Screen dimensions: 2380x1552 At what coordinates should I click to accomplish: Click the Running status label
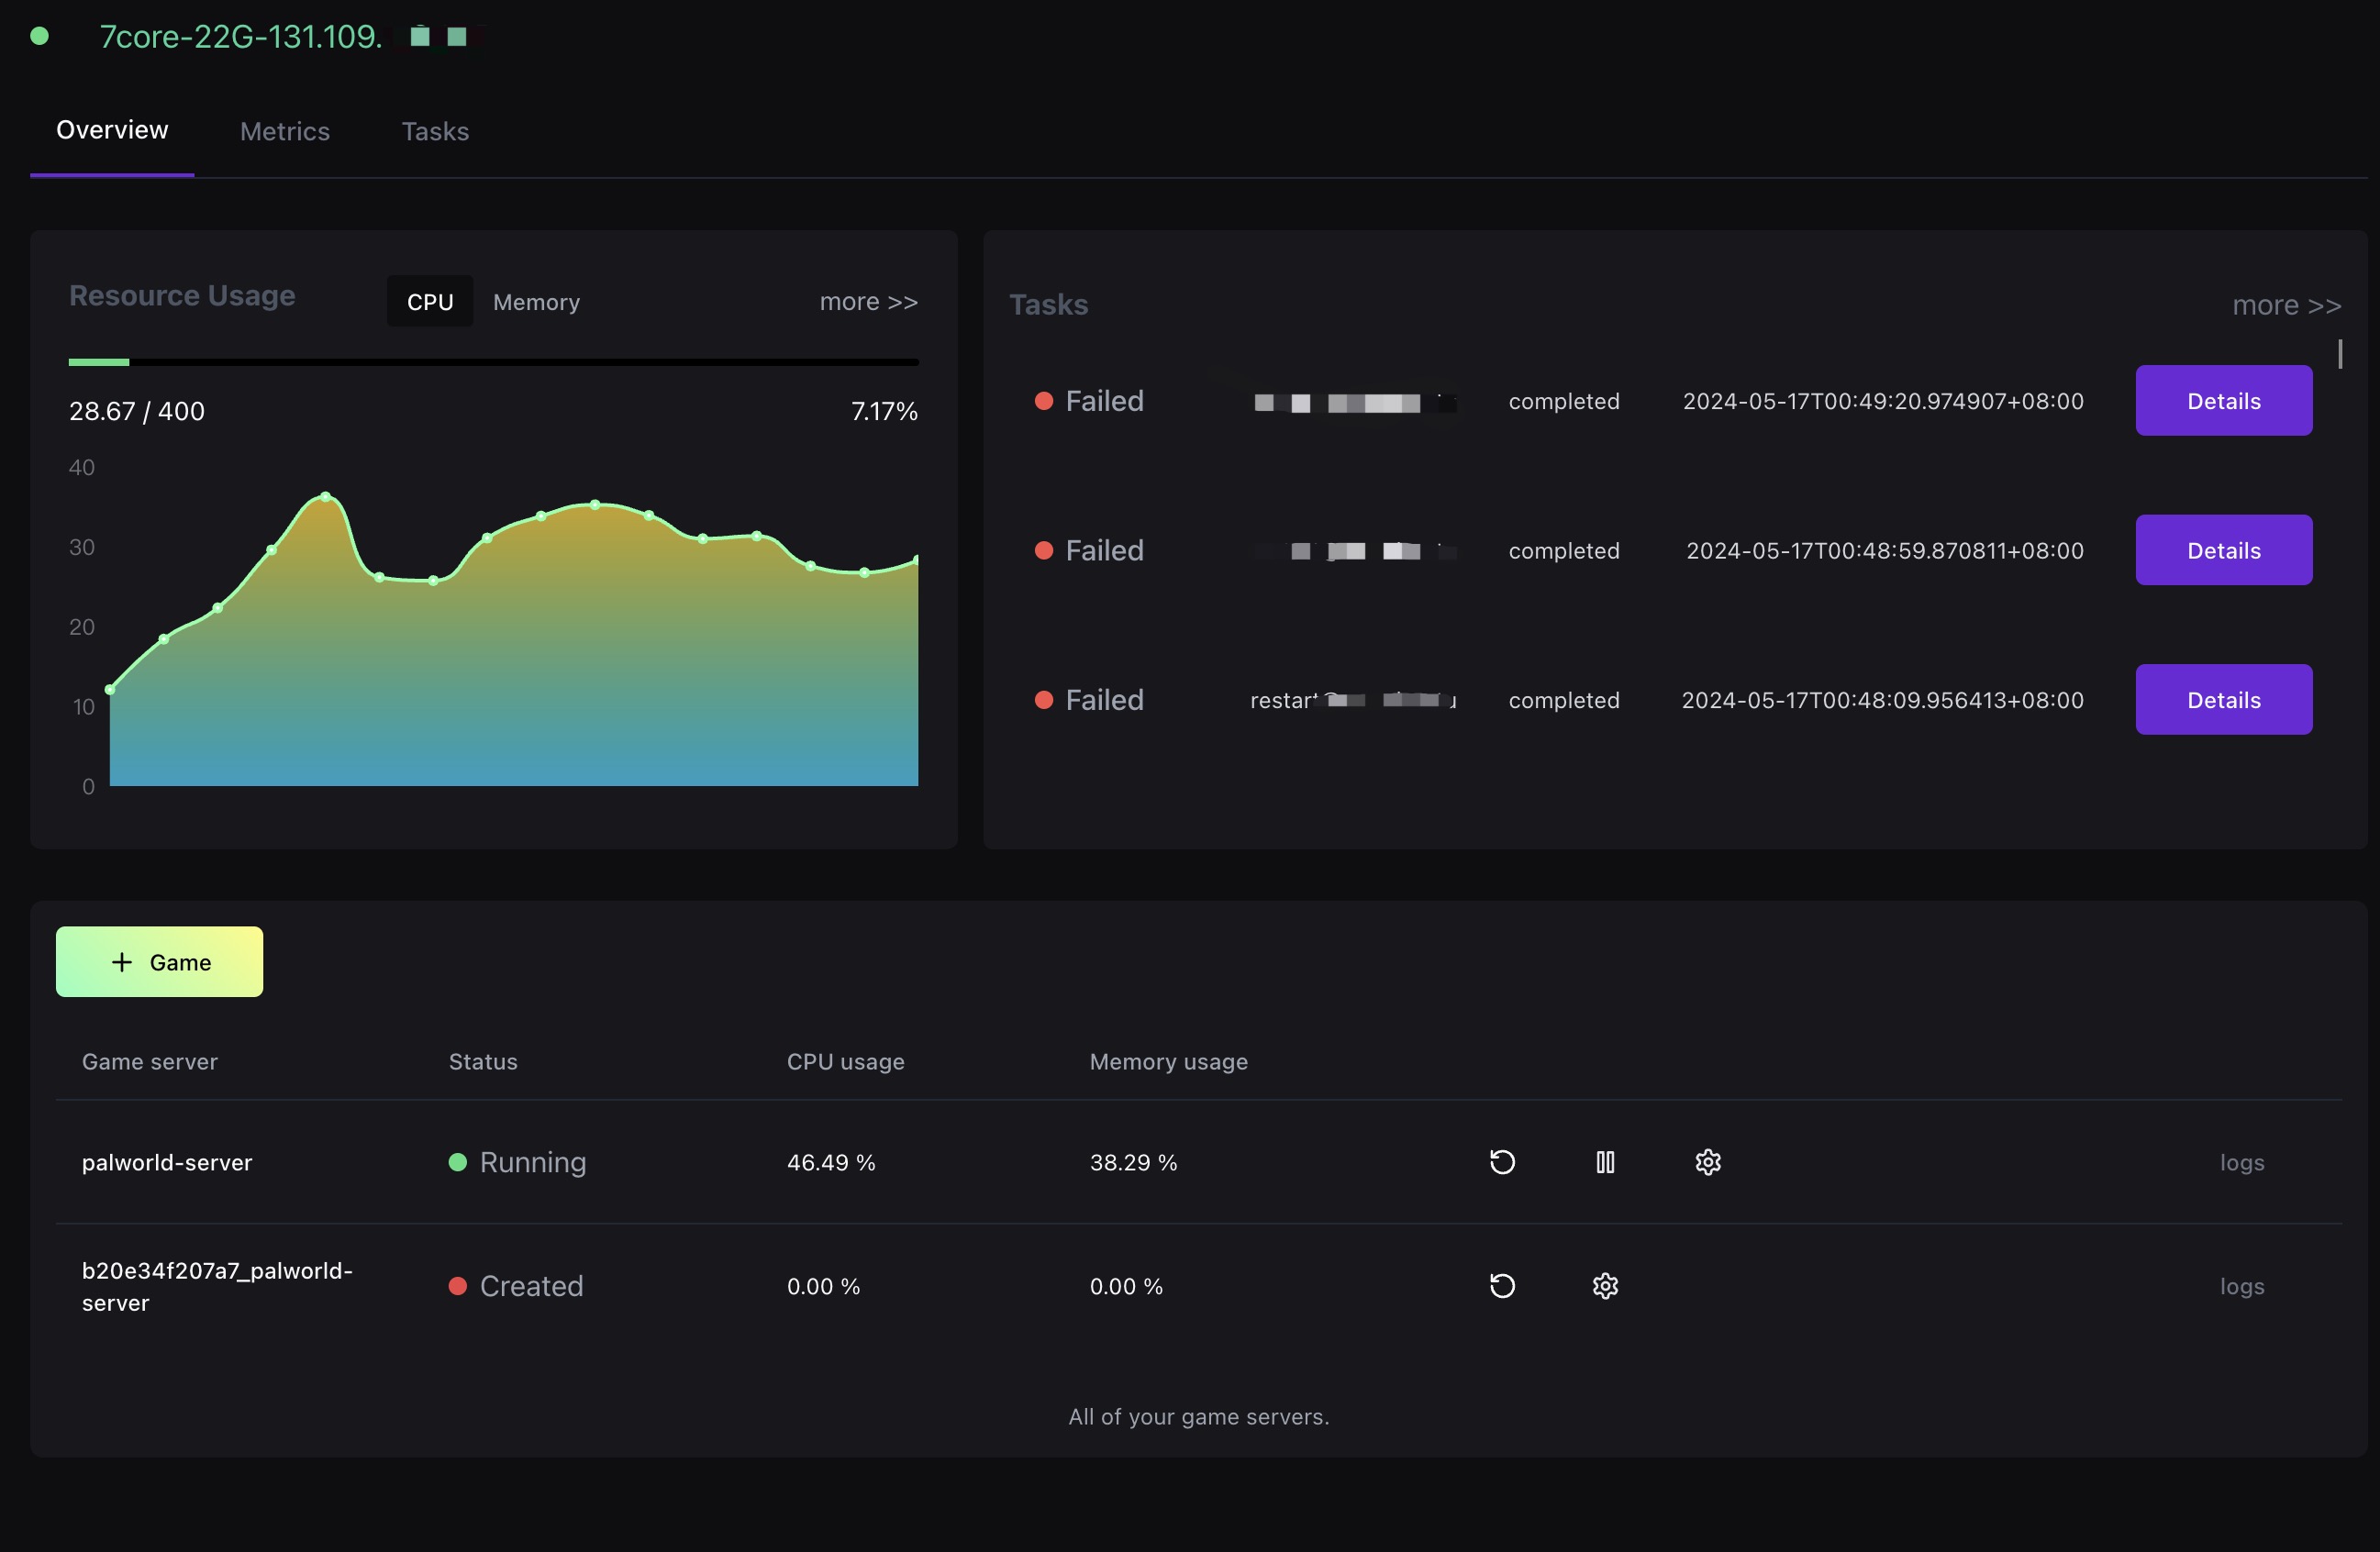tap(533, 1162)
